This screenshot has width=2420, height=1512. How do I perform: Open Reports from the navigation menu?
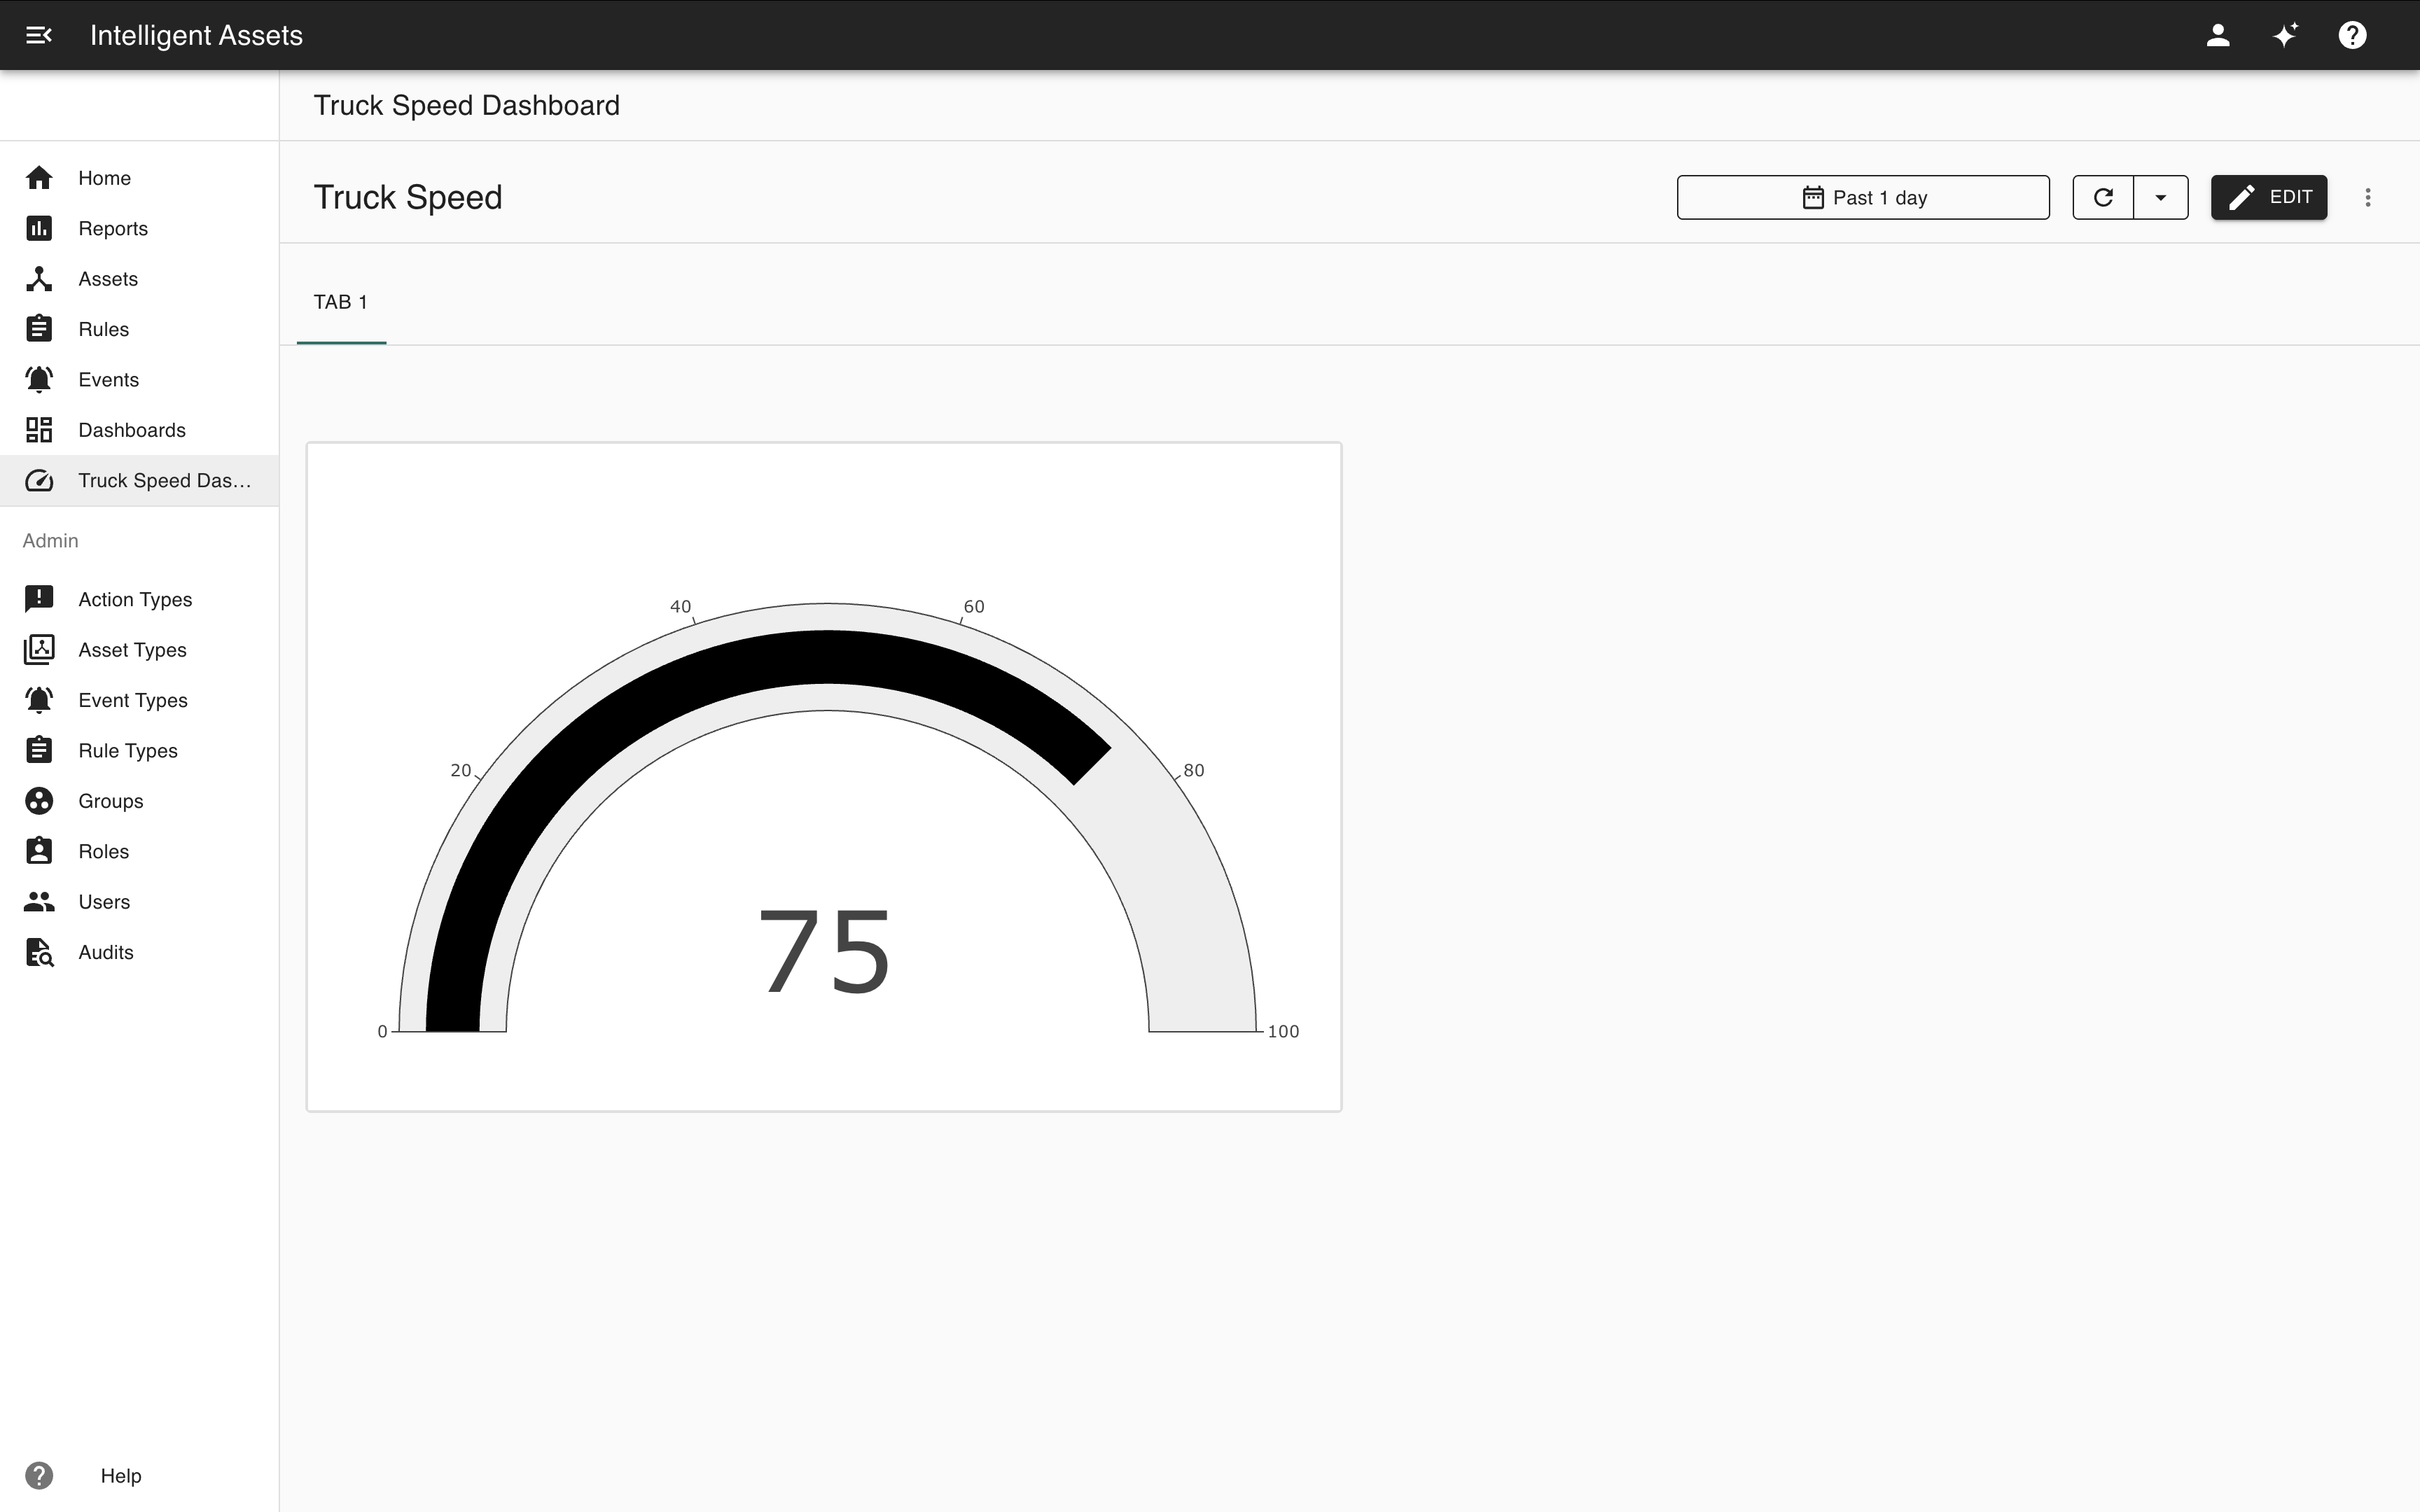click(113, 228)
